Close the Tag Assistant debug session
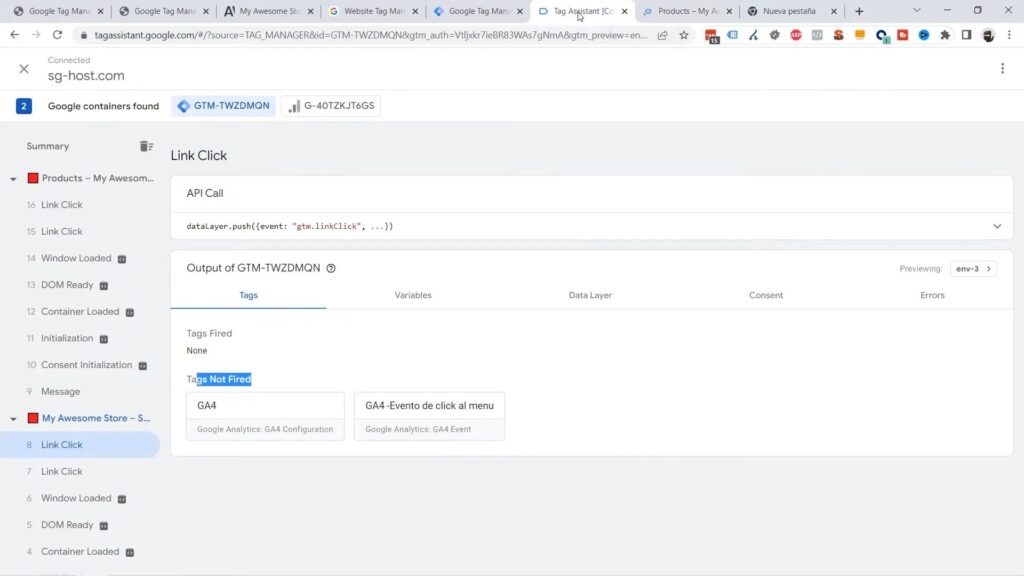Viewport: 1024px width, 576px height. point(24,69)
